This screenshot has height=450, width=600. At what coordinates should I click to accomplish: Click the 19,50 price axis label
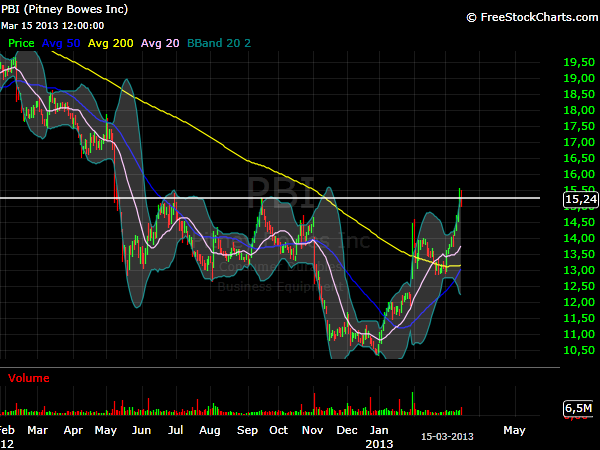[579, 62]
